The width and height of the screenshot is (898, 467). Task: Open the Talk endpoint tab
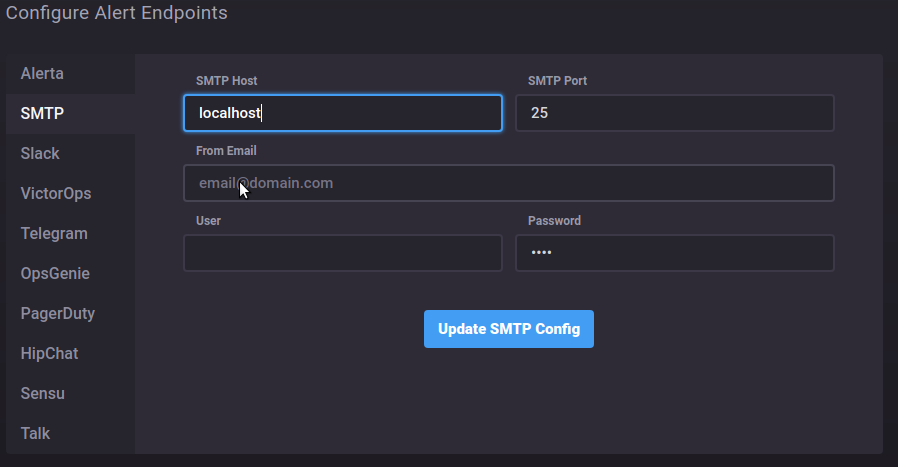(x=35, y=434)
